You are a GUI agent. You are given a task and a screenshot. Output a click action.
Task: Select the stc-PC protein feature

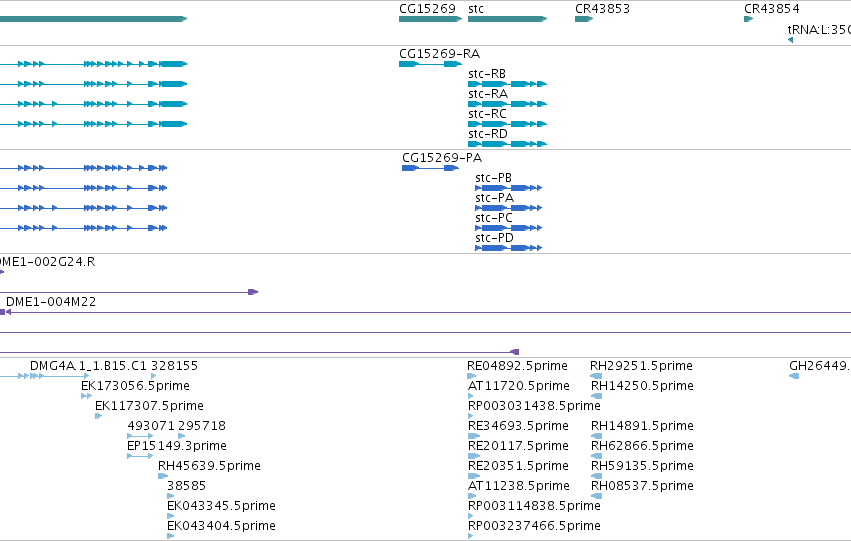pos(509,228)
